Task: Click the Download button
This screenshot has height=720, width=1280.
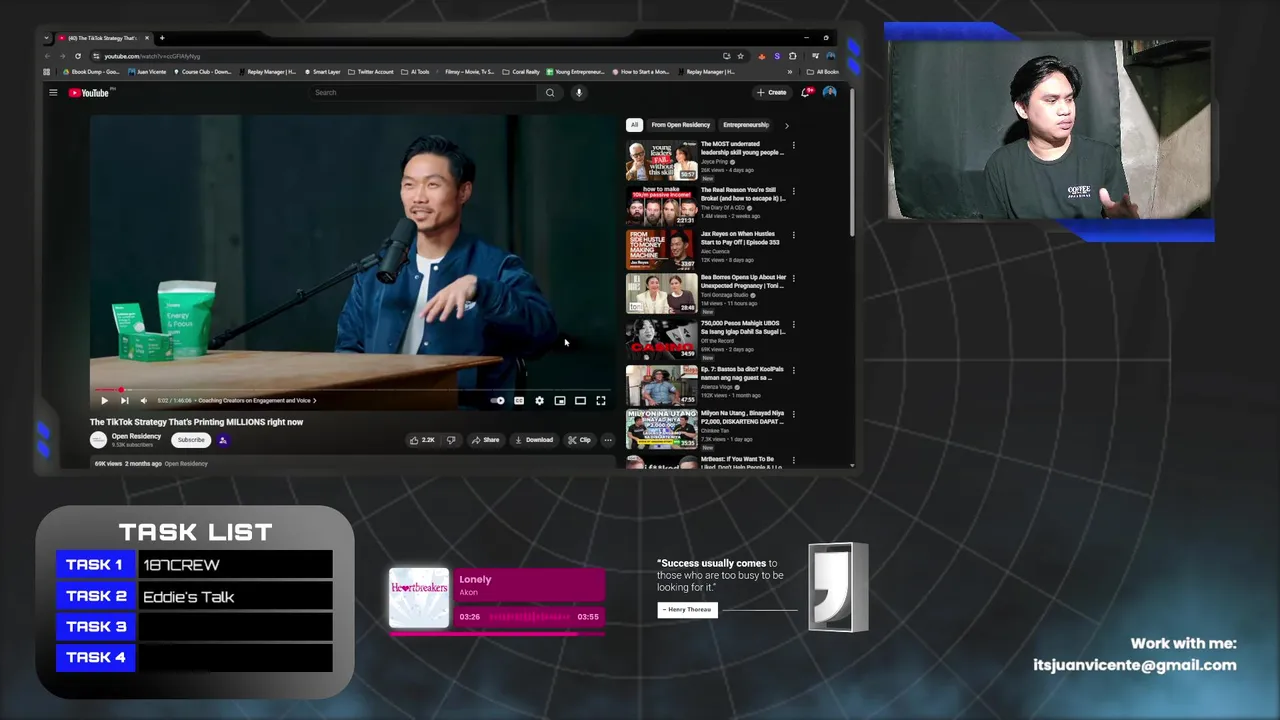Action: [x=533, y=440]
